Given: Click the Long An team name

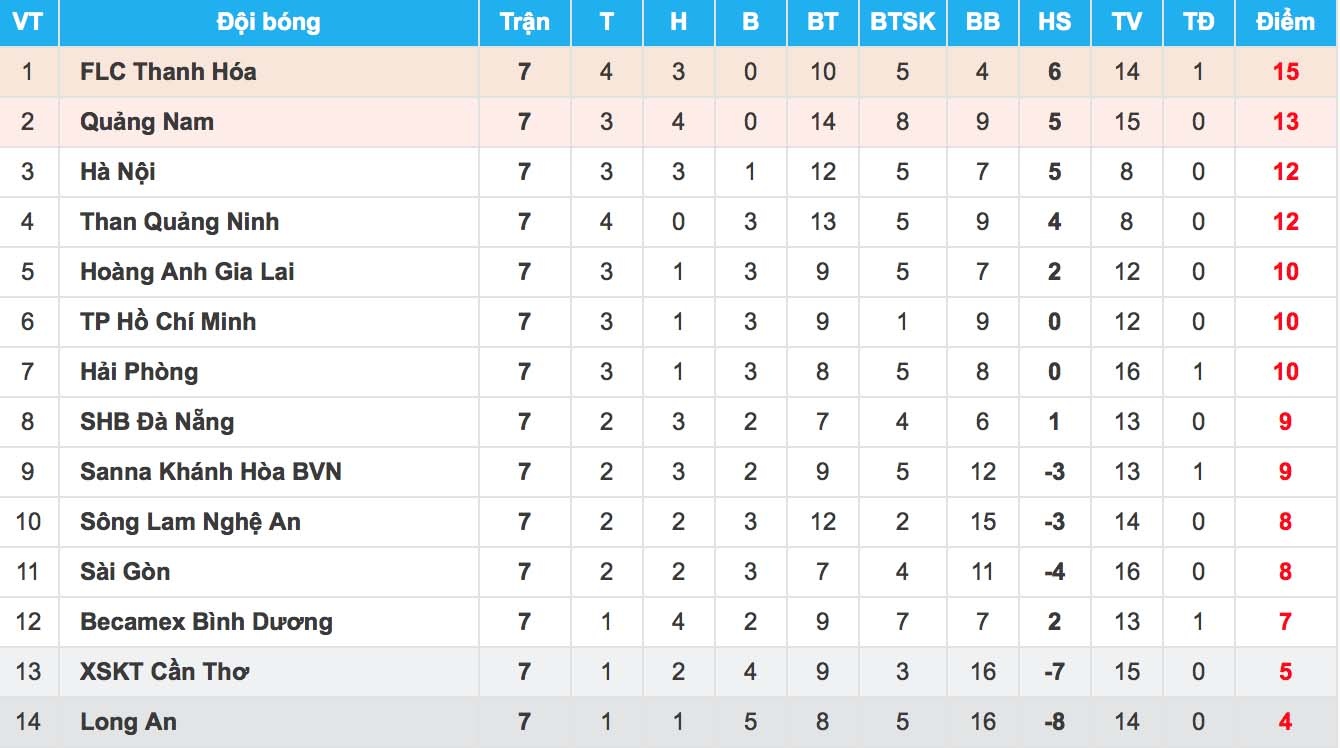Looking at the screenshot, I should 128,722.
